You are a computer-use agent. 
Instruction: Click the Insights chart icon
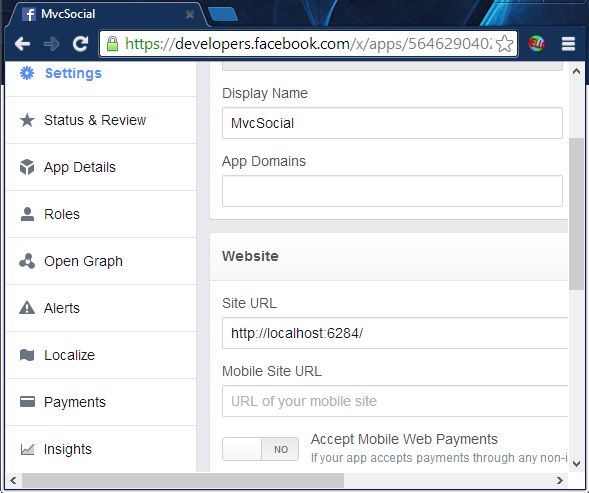click(27, 449)
